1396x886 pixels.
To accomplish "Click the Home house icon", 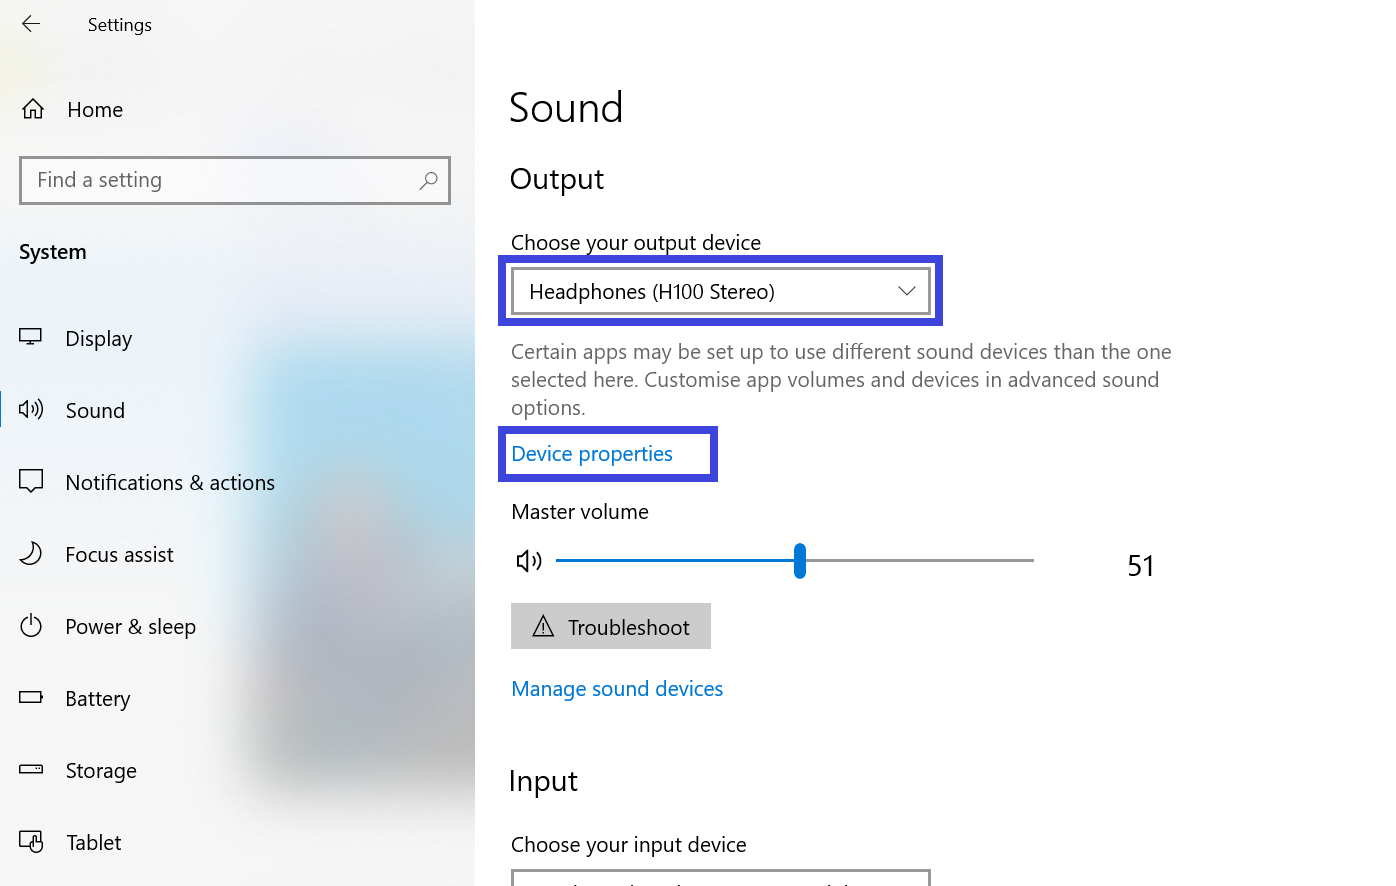I will click(x=33, y=109).
